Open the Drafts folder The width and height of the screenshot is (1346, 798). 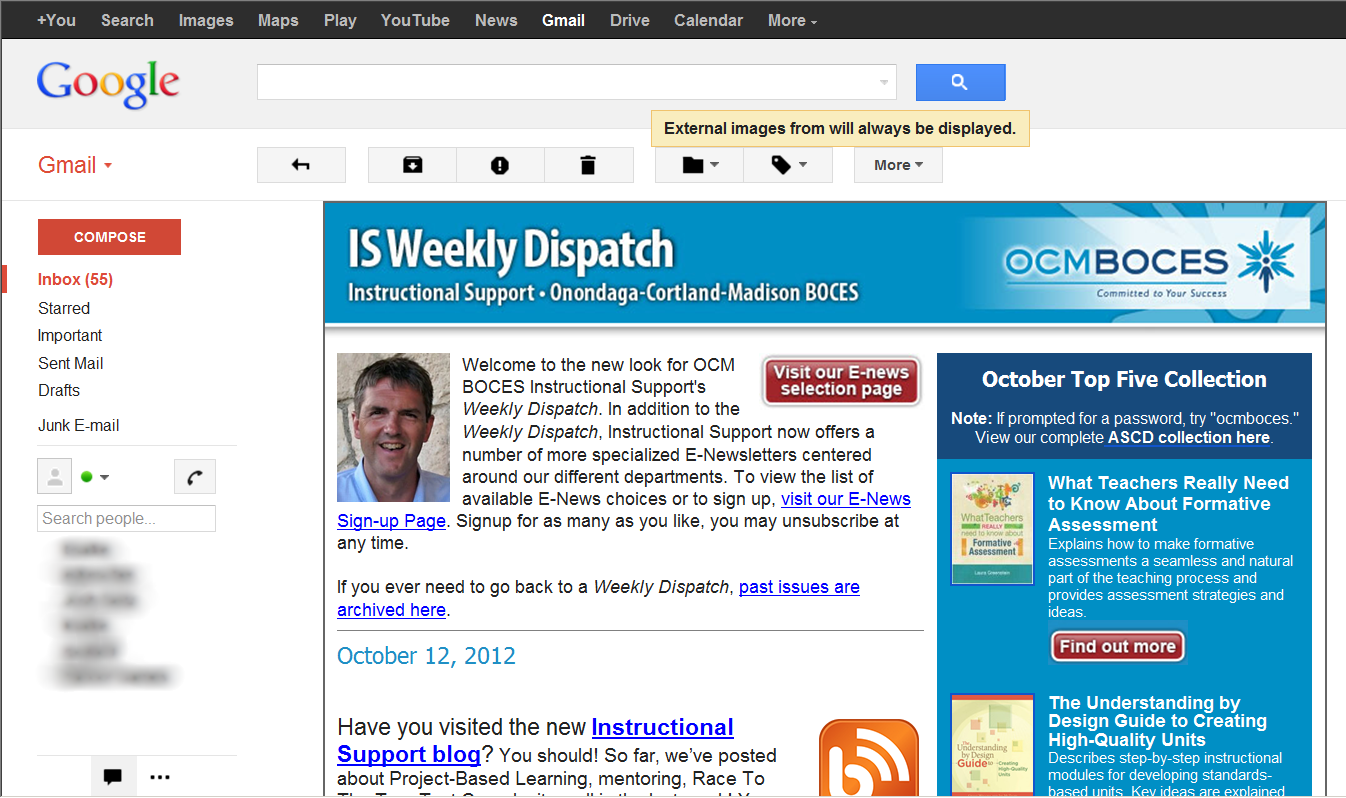[59, 390]
